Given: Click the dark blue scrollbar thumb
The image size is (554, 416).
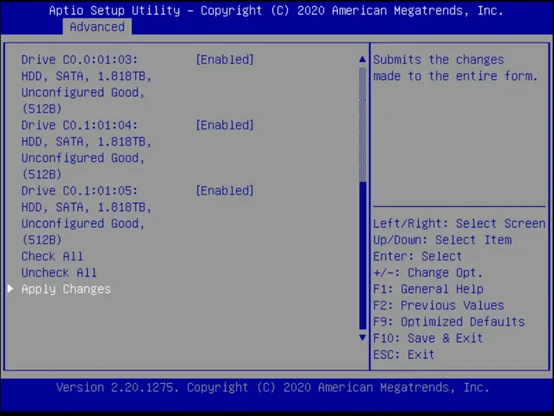Looking at the screenshot, I should (x=362, y=255).
